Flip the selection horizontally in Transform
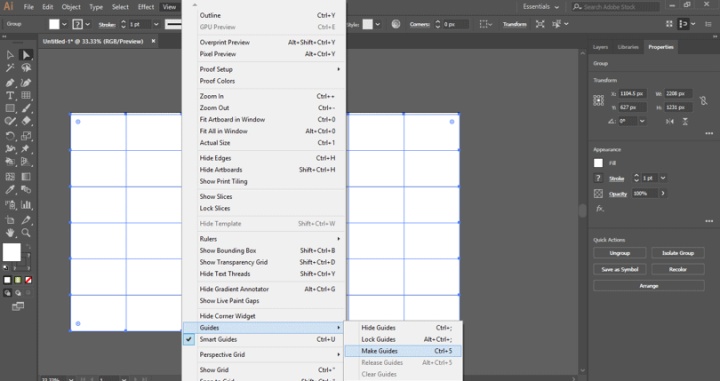 pyautogui.click(x=670, y=121)
